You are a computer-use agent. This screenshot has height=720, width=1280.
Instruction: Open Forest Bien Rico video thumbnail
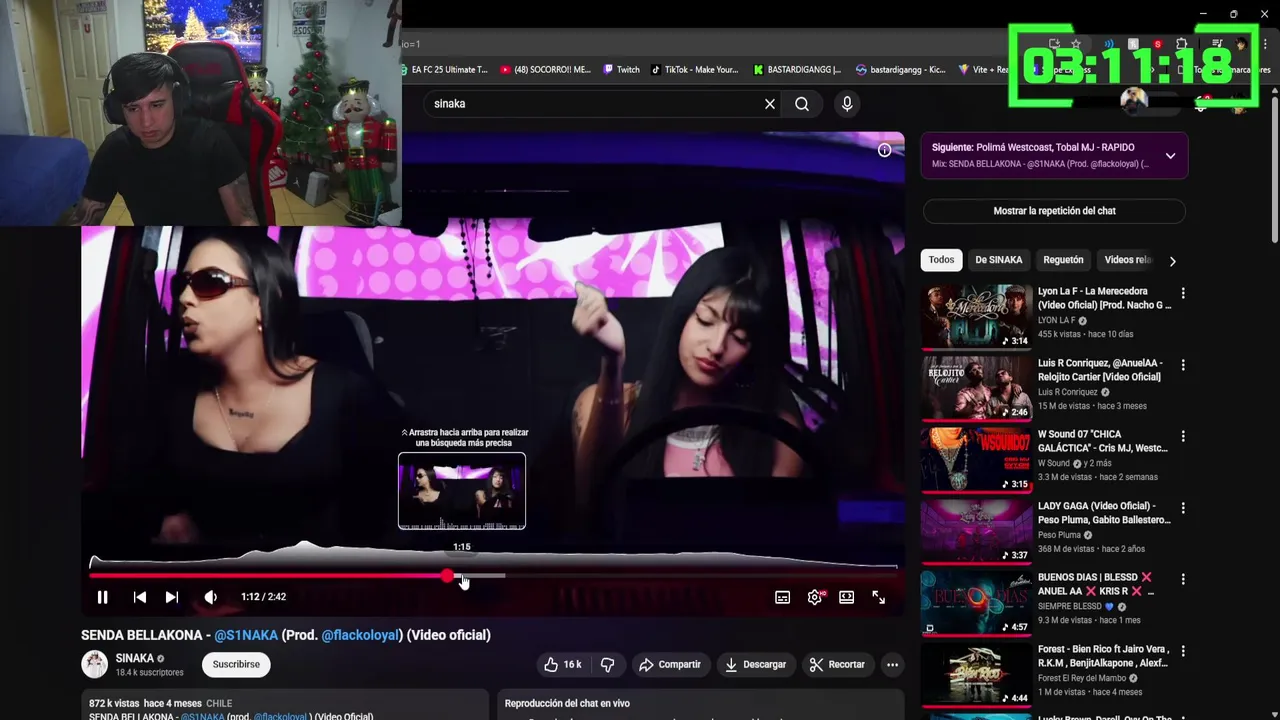pos(976,673)
